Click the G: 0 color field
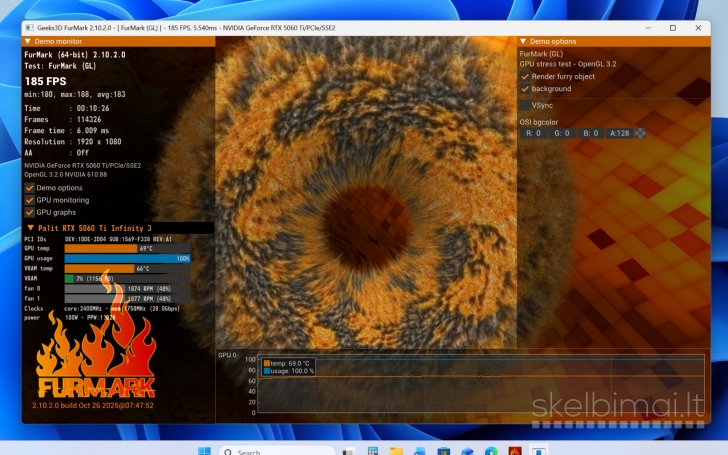This screenshot has height=455, width=728. tap(562, 133)
